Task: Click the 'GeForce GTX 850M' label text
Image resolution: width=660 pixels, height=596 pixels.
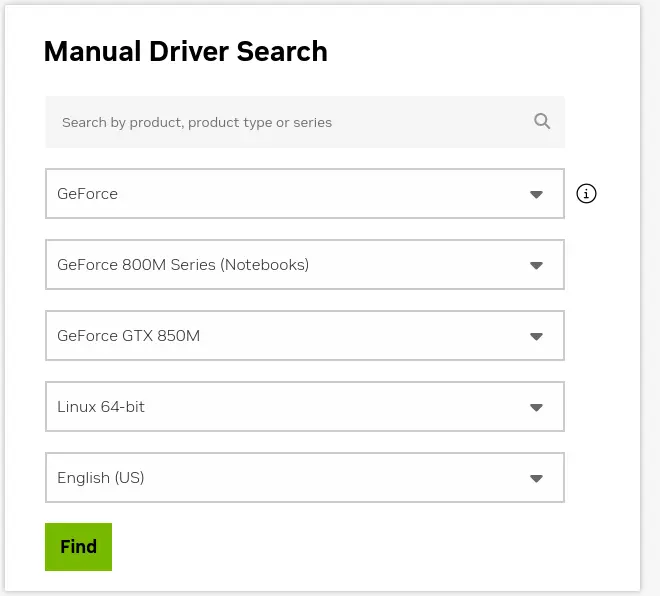Action: (128, 336)
